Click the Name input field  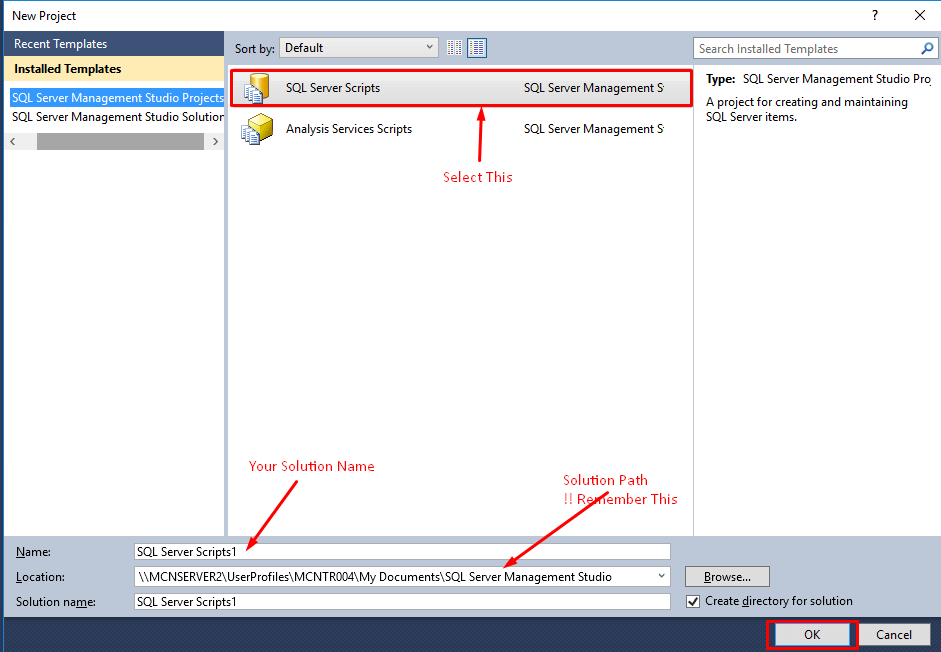point(400,551)
